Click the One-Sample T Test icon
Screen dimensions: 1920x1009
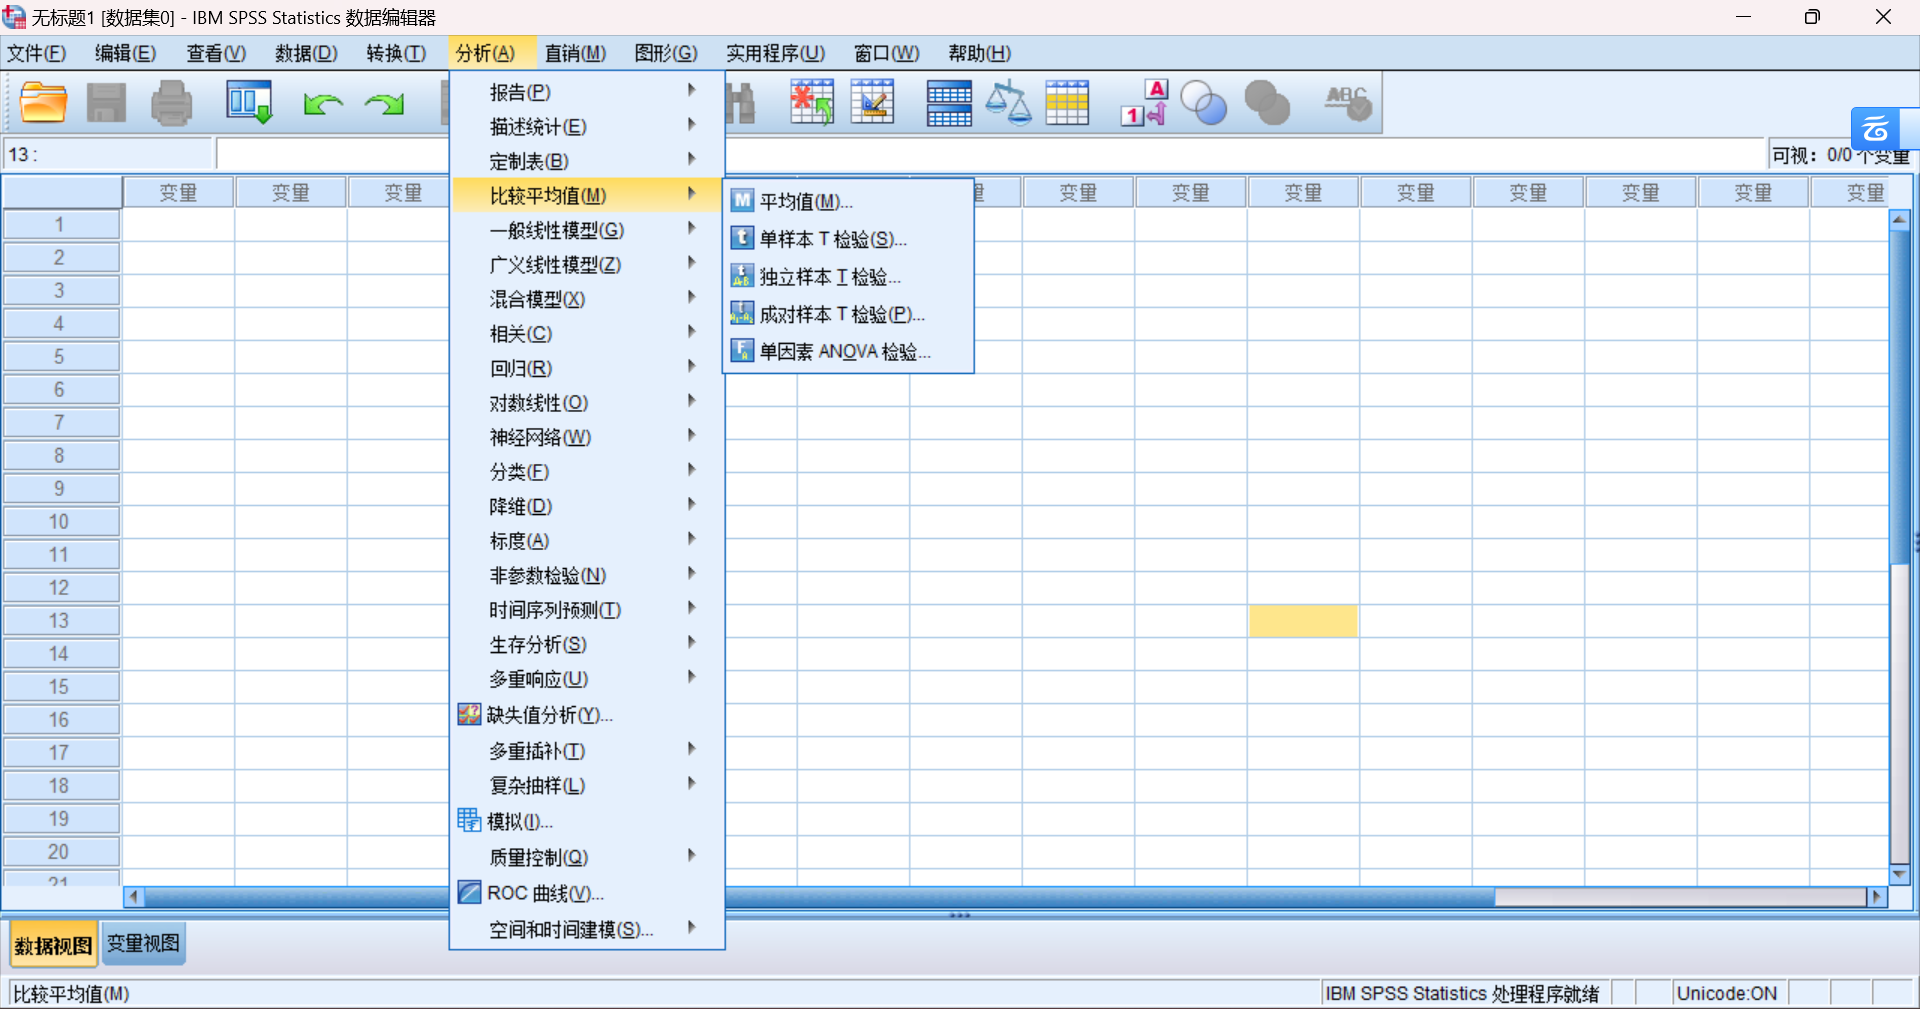pyautogui.click(x=742, y=238)
